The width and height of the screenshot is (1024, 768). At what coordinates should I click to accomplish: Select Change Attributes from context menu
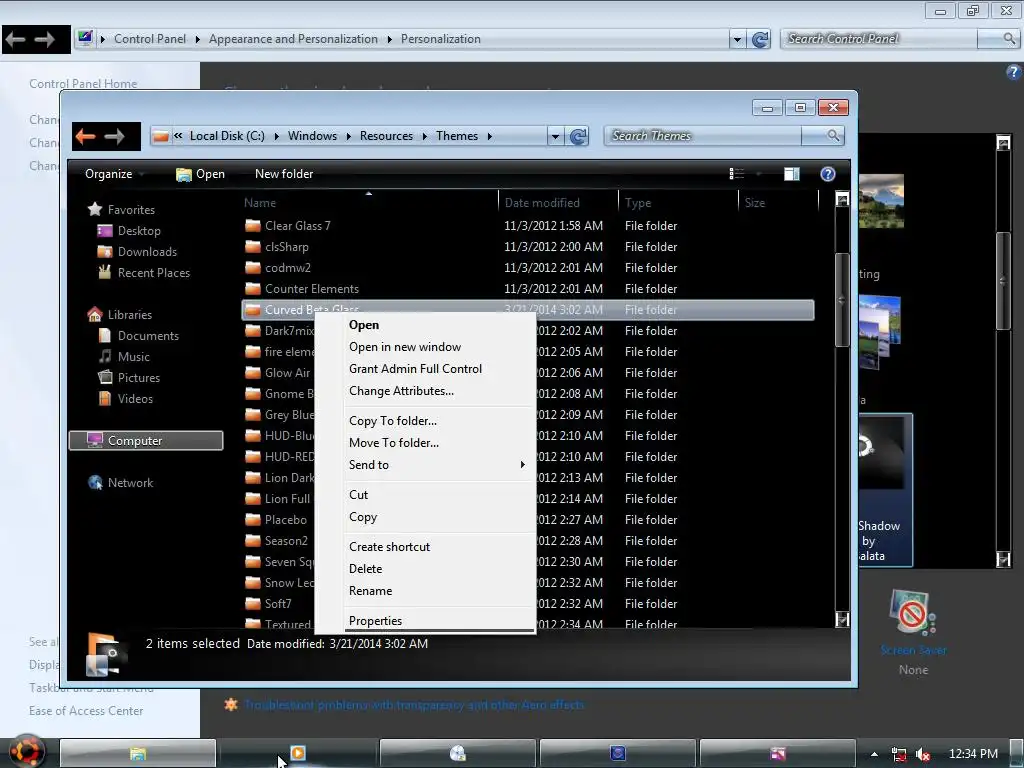402,391
